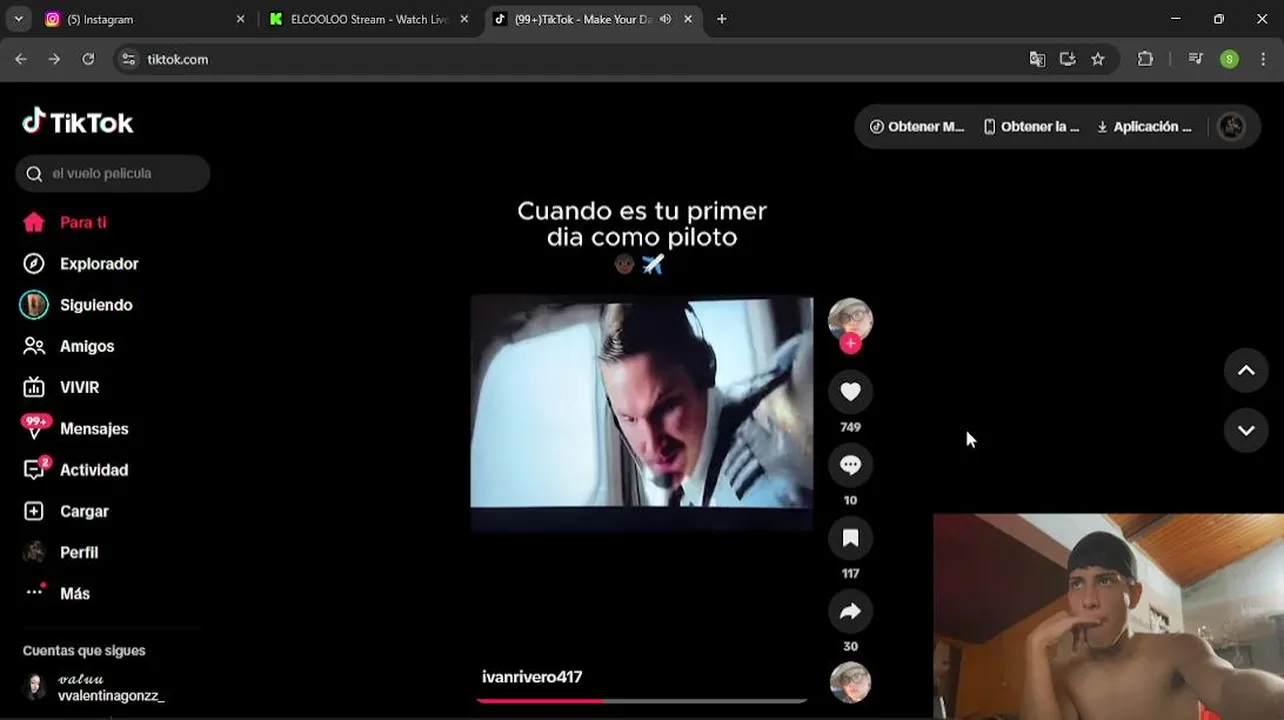View site information icon in address bar
This screenshot has height=720, width=1284.
pos(128,59)
